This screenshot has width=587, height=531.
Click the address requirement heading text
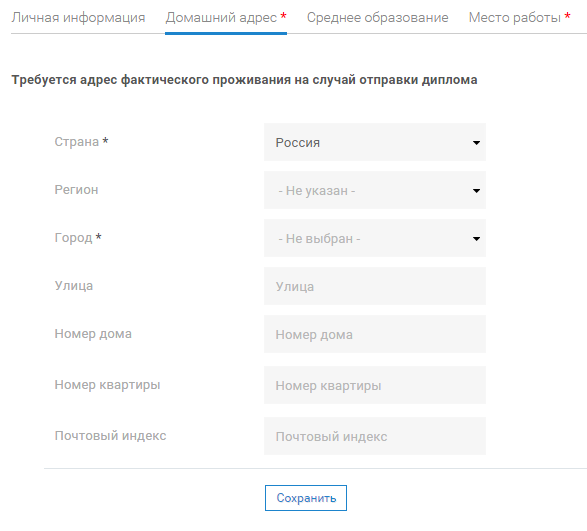tap(244, 80)
